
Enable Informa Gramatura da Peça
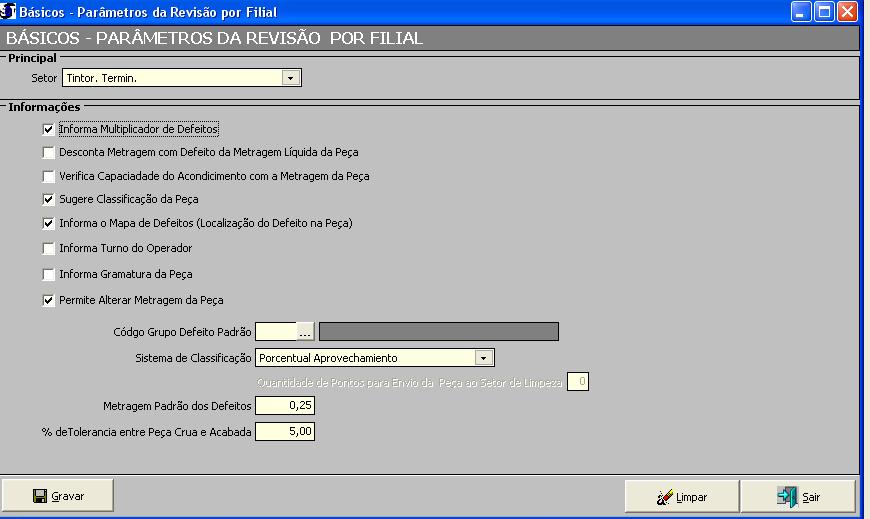(49, 274)
